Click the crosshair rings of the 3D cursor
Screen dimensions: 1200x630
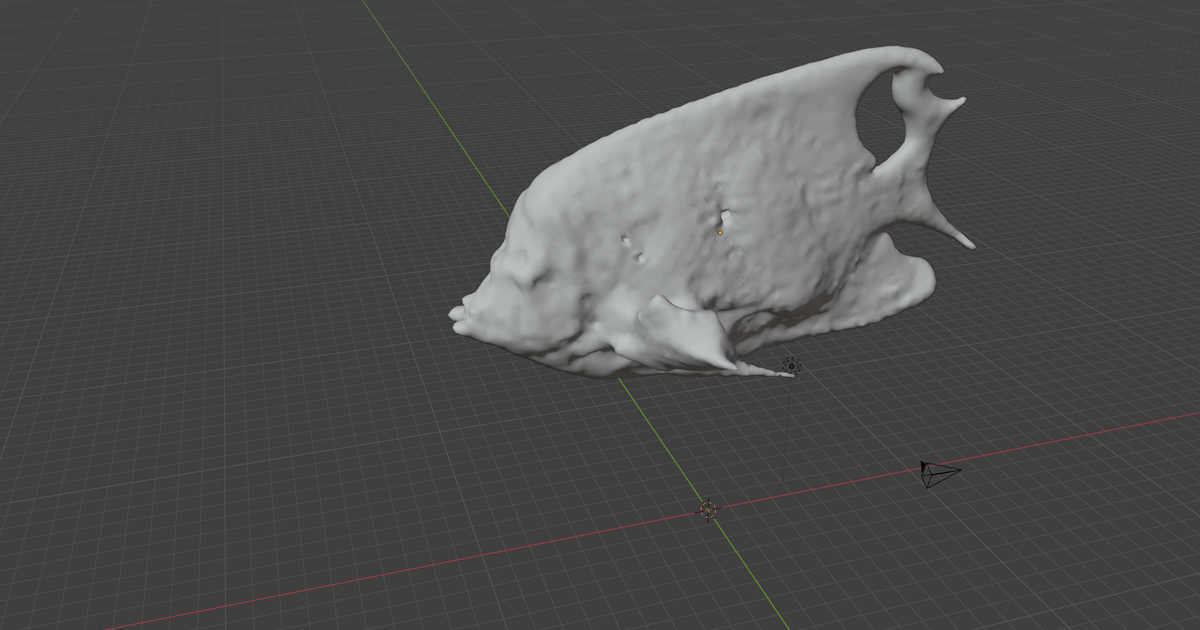point(710,510)
